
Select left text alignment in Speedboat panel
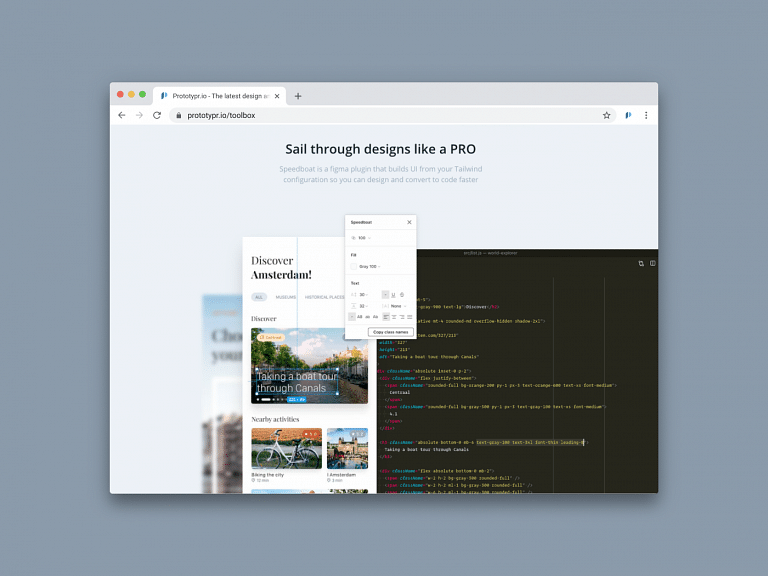pos(386,316)
